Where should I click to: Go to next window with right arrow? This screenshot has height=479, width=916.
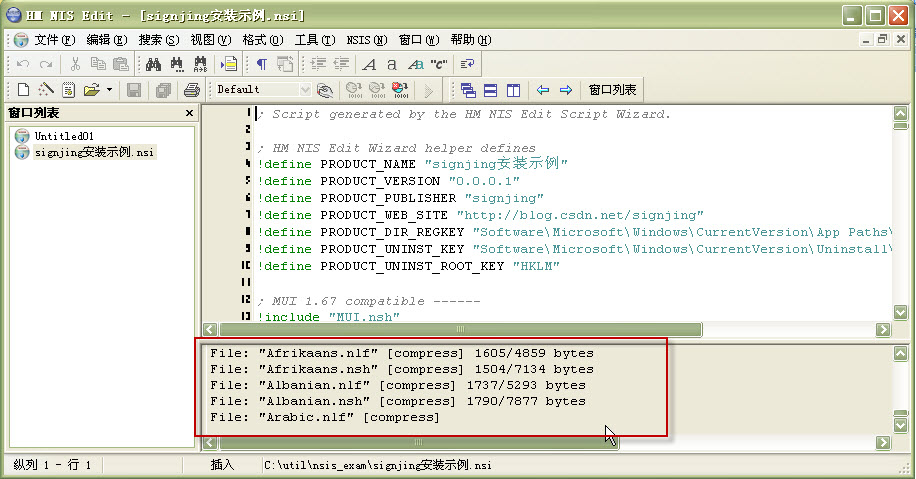tap(565, 90)
